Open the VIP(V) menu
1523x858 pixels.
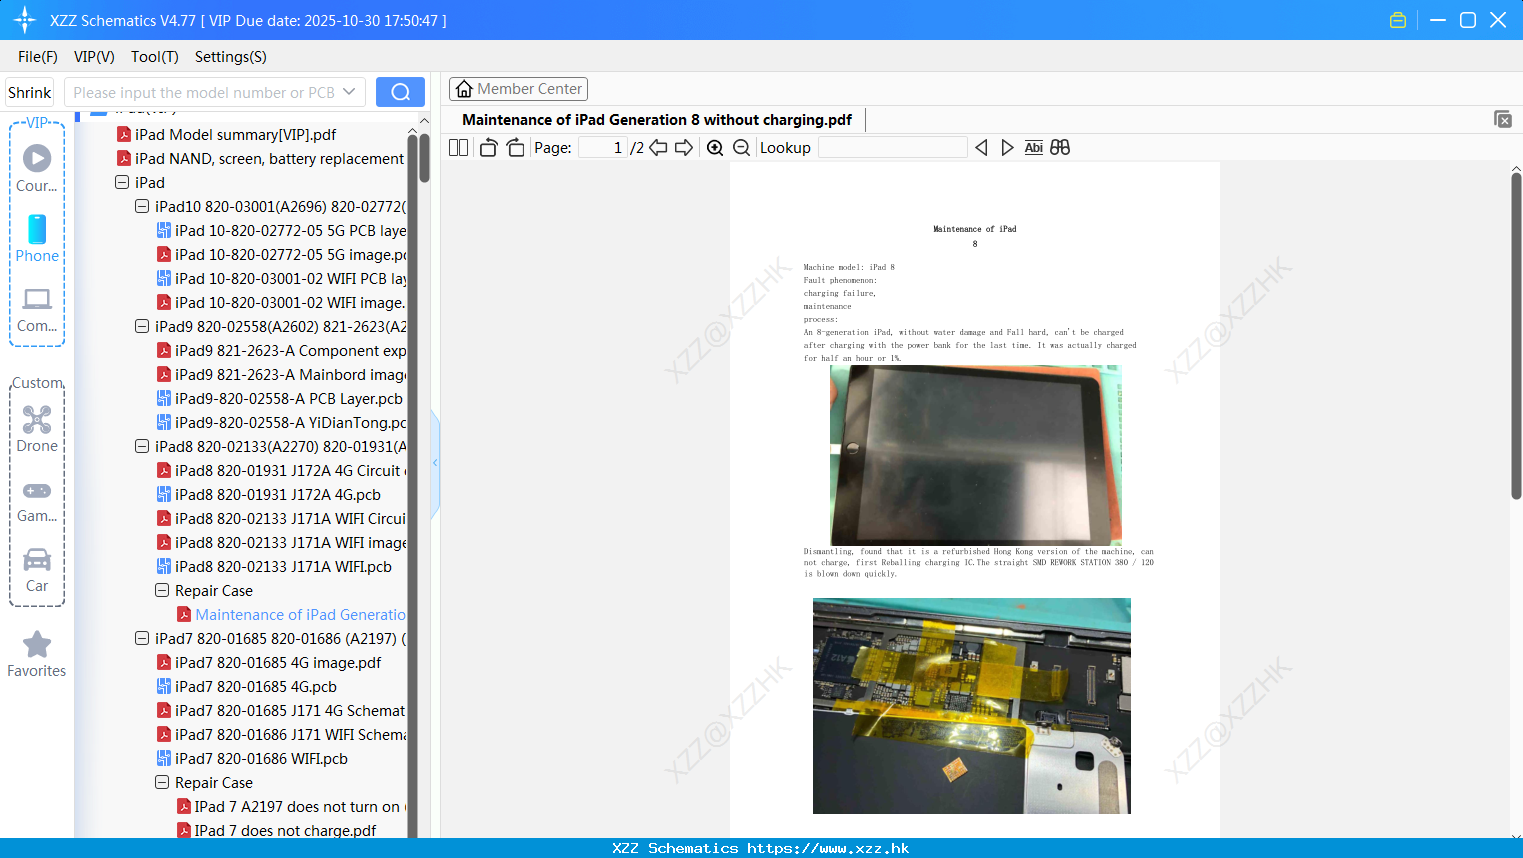94,57
